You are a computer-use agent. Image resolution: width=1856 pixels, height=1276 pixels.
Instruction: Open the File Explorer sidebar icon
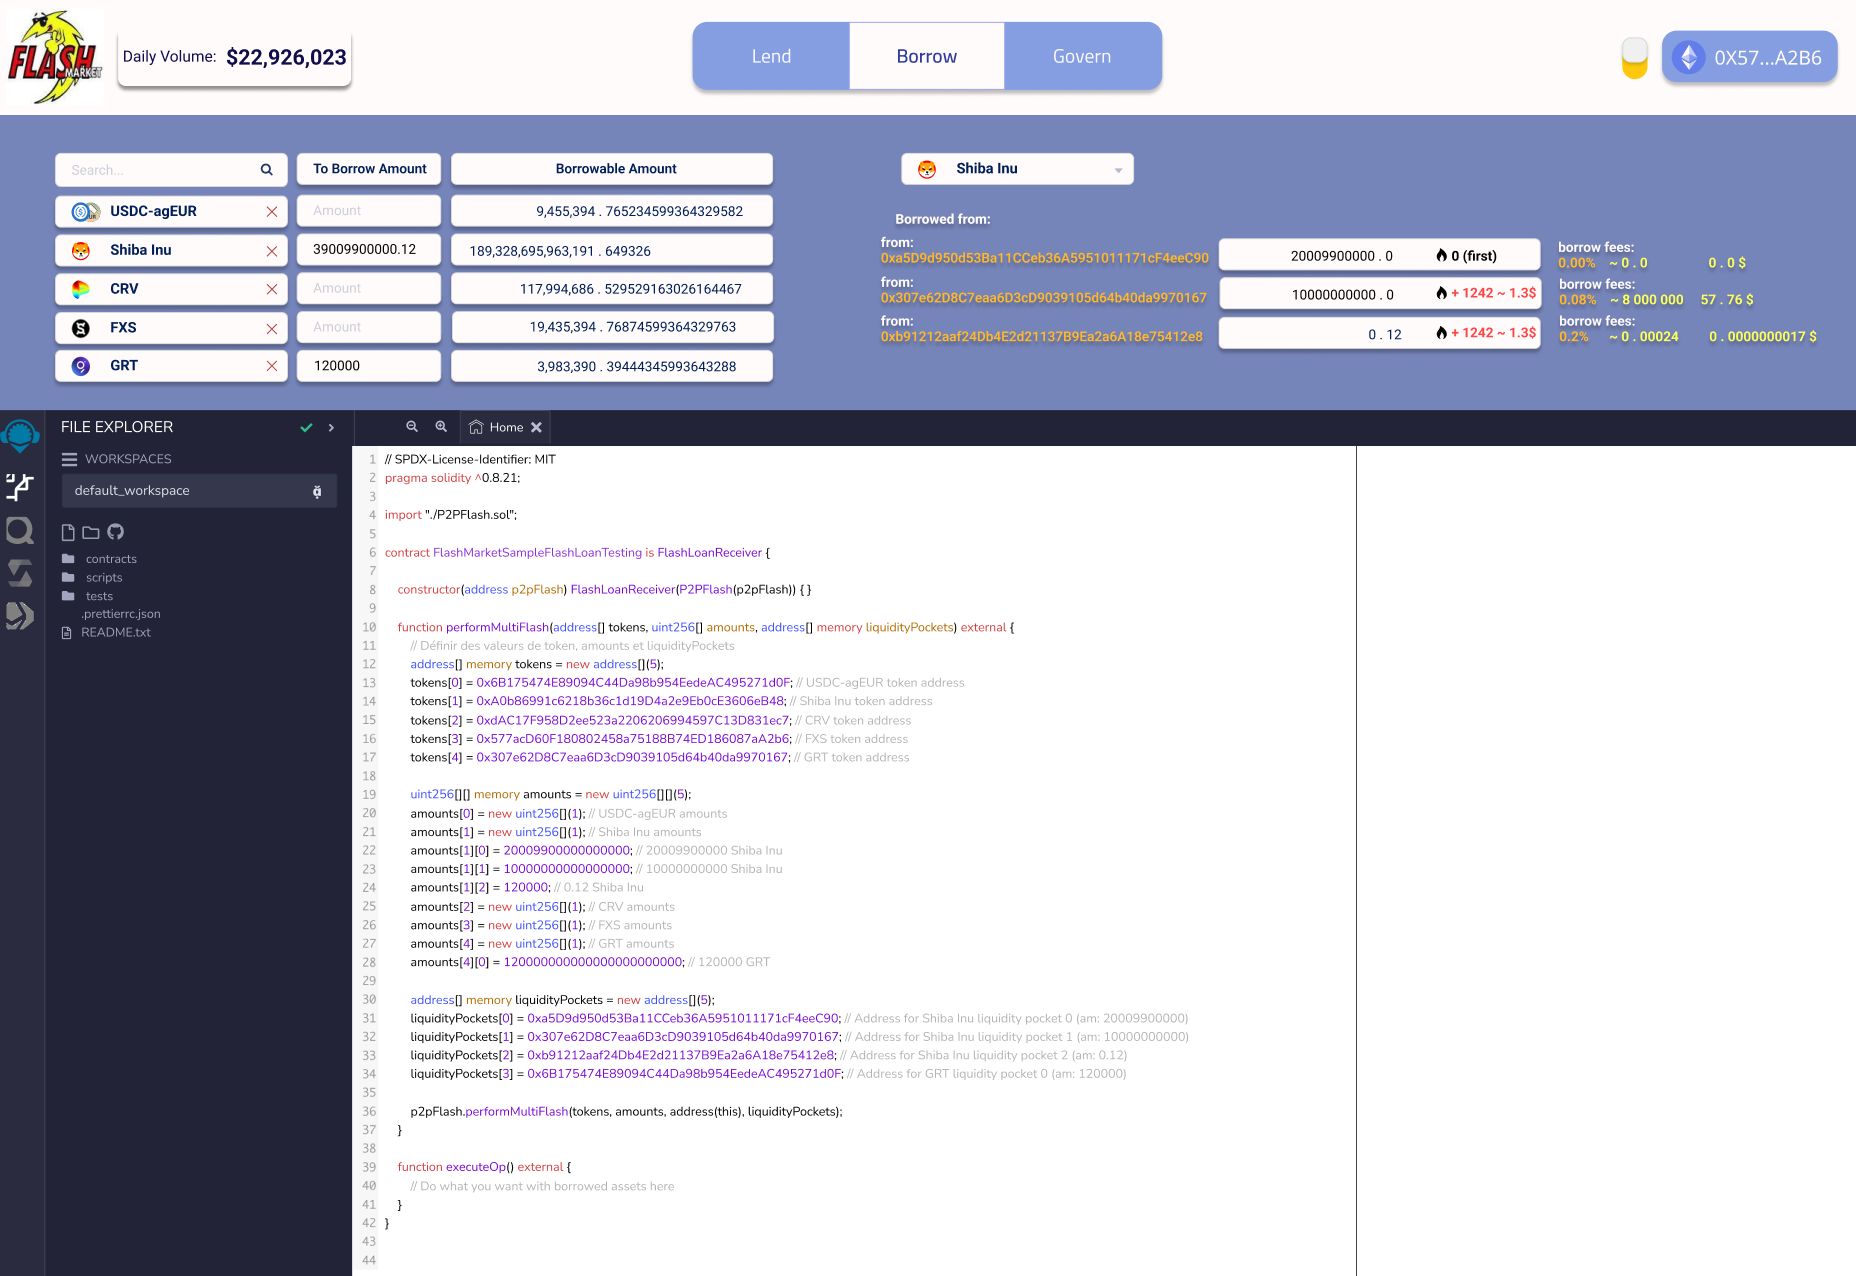20,487
